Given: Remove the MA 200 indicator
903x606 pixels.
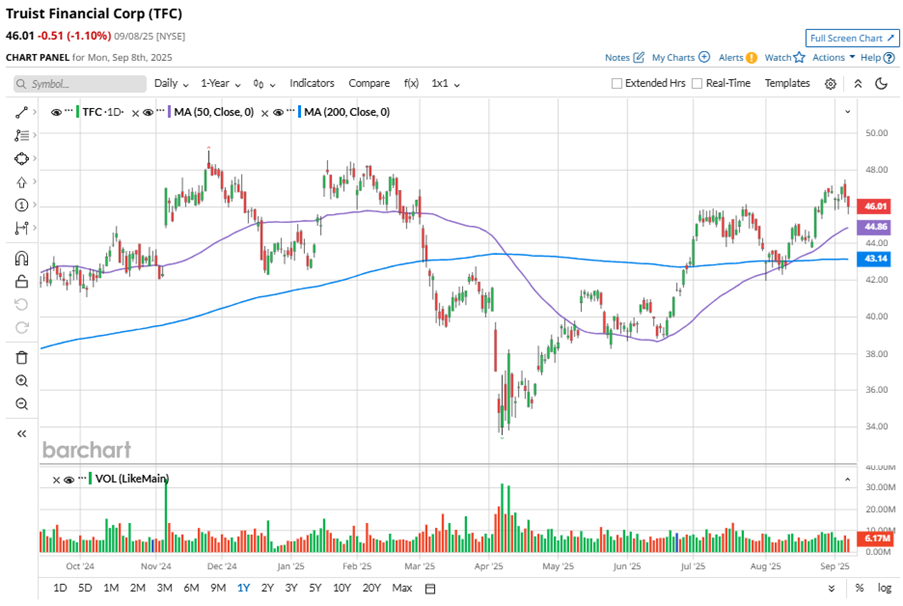Looking at the screenshot, I should pyautogui.click(x=265, y=113).
